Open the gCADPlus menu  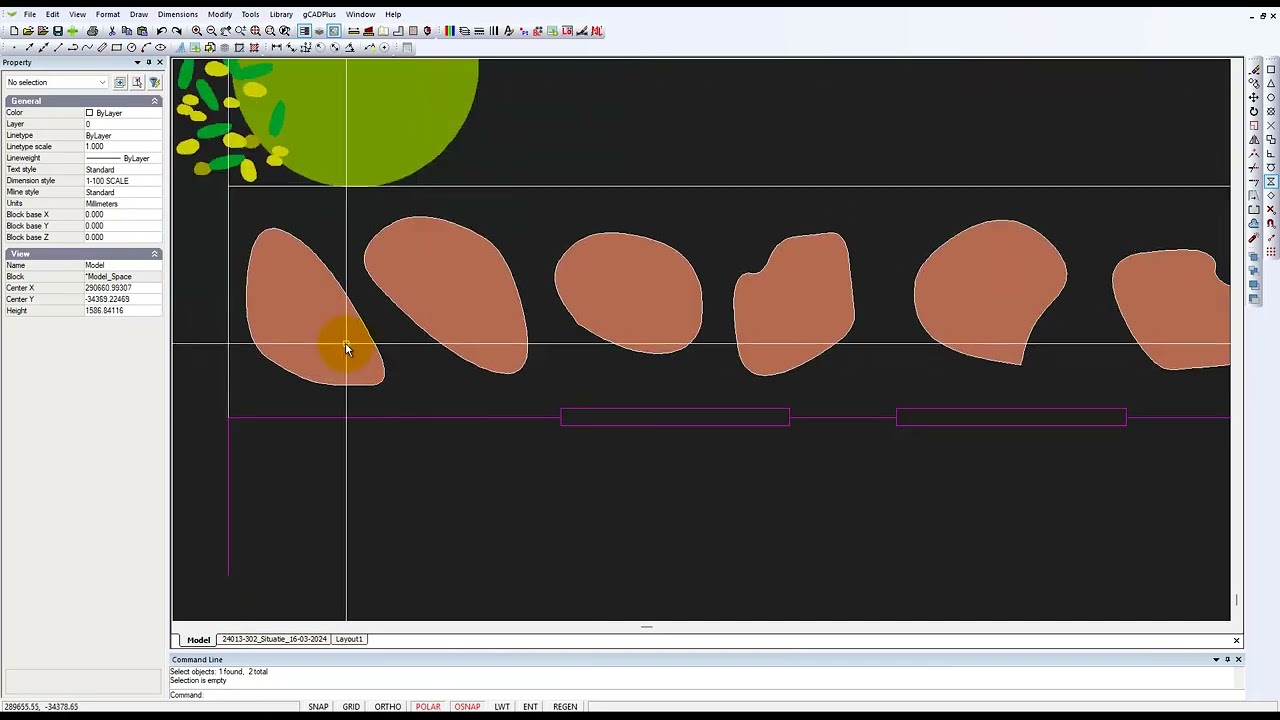[319, 14]
